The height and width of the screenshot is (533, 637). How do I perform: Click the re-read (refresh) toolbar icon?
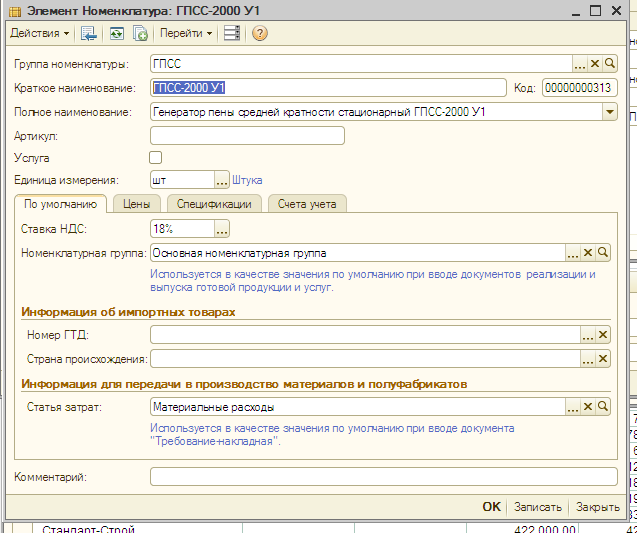(117, 33)
